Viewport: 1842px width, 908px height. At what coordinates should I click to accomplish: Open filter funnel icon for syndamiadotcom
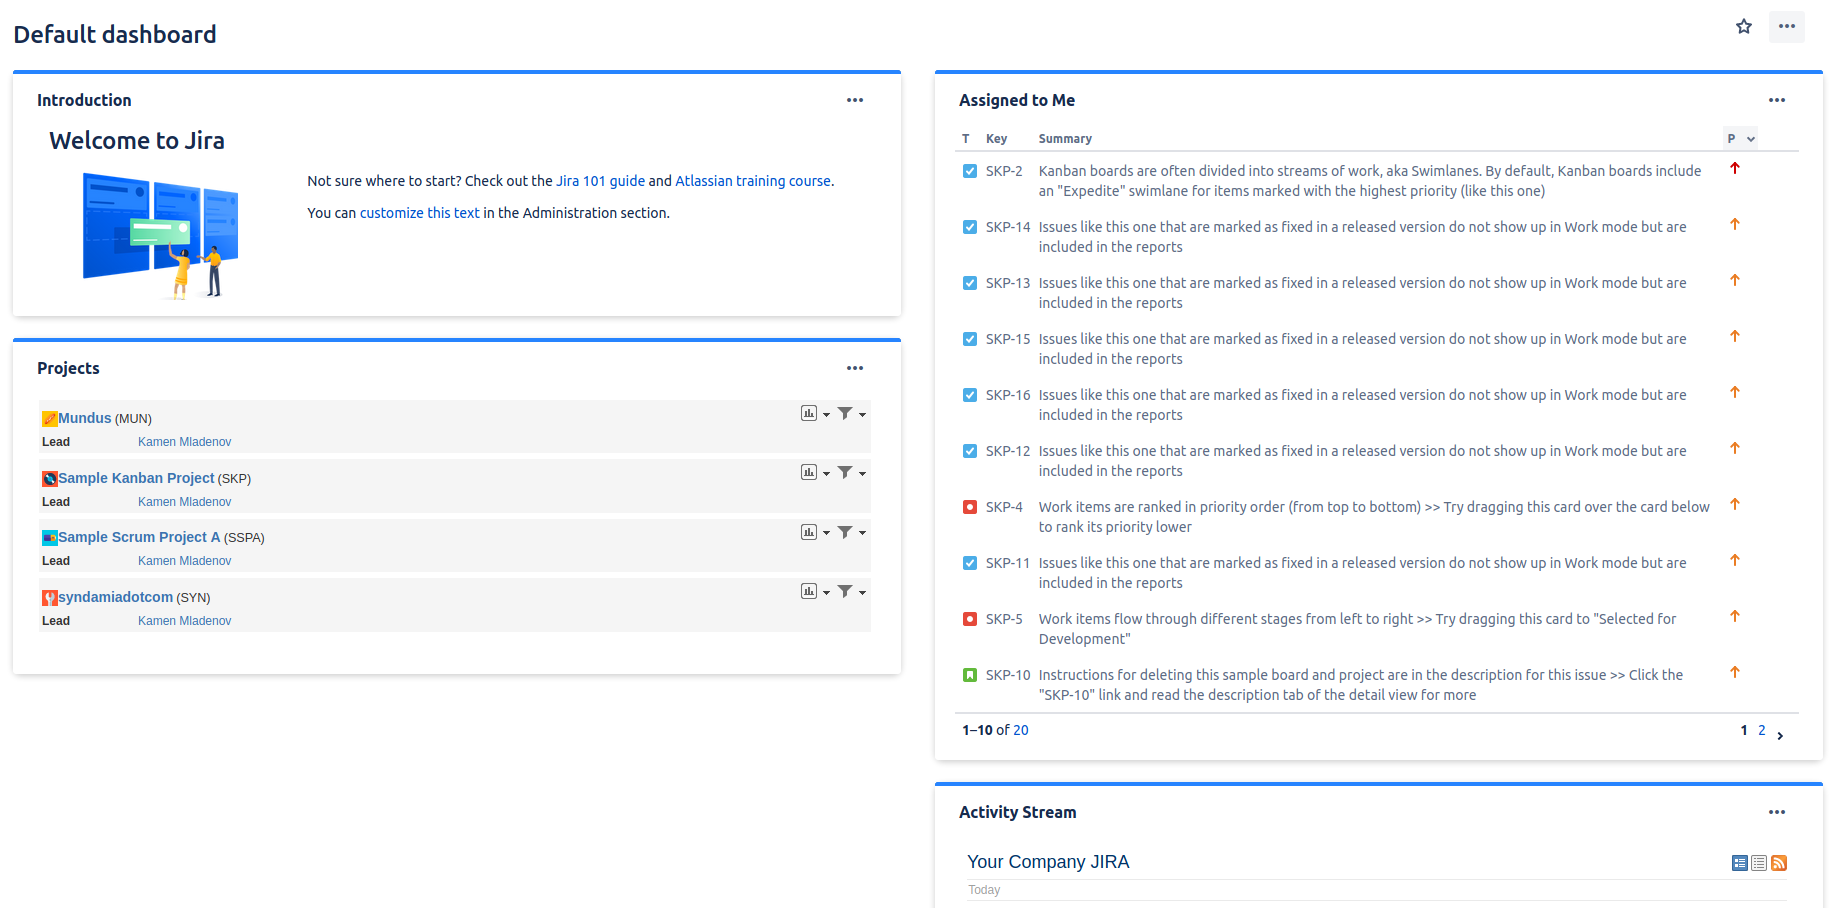tap(845, 591)
